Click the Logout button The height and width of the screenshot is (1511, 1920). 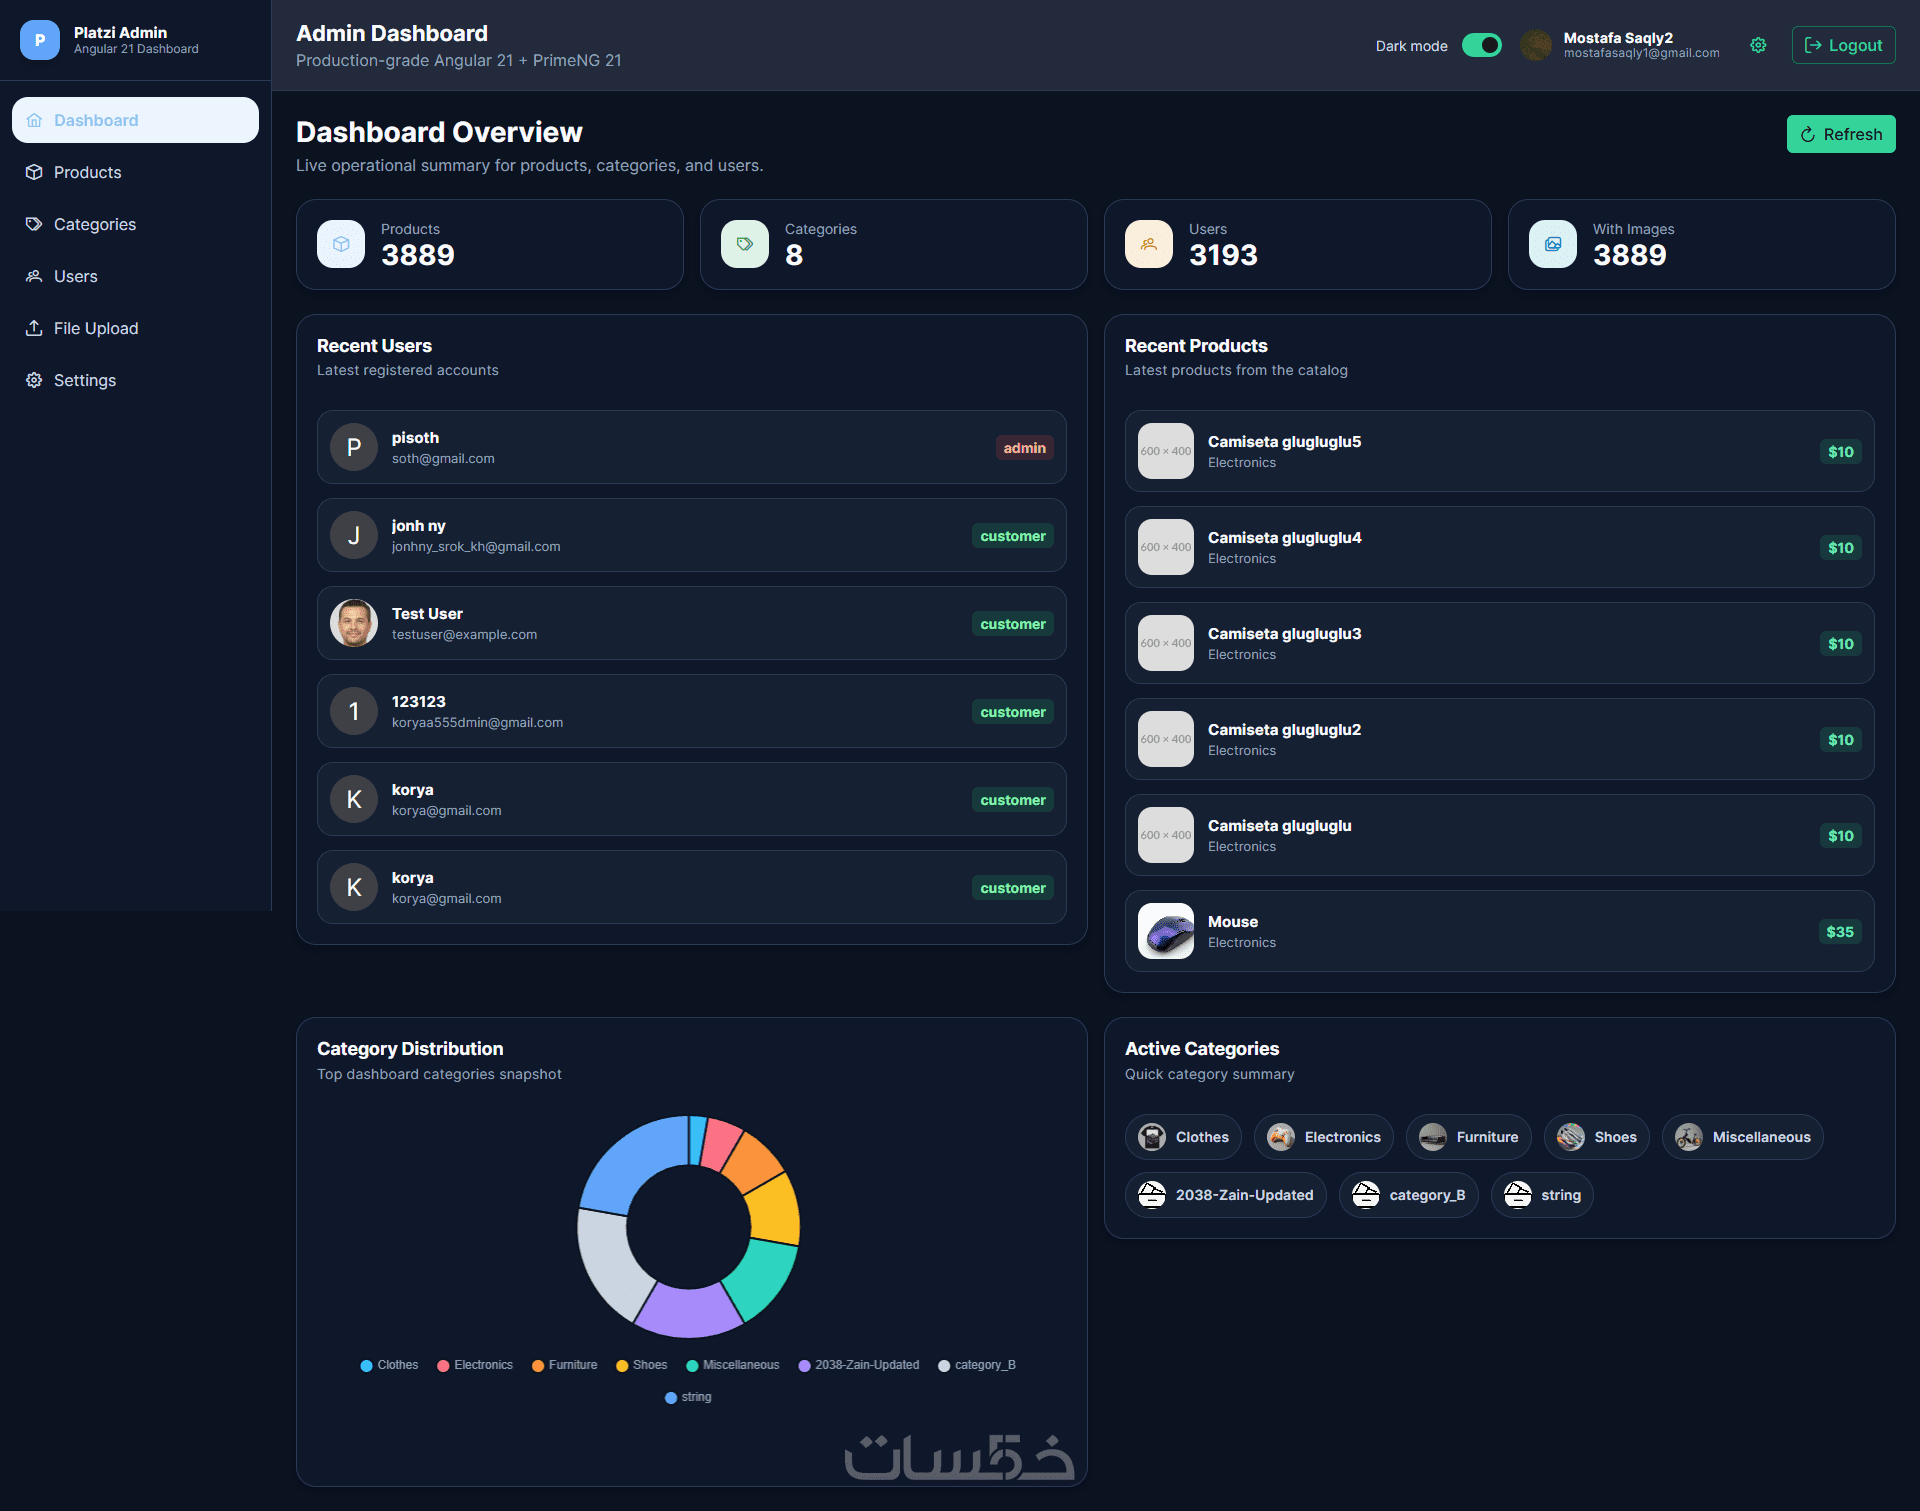(1843, 45)
